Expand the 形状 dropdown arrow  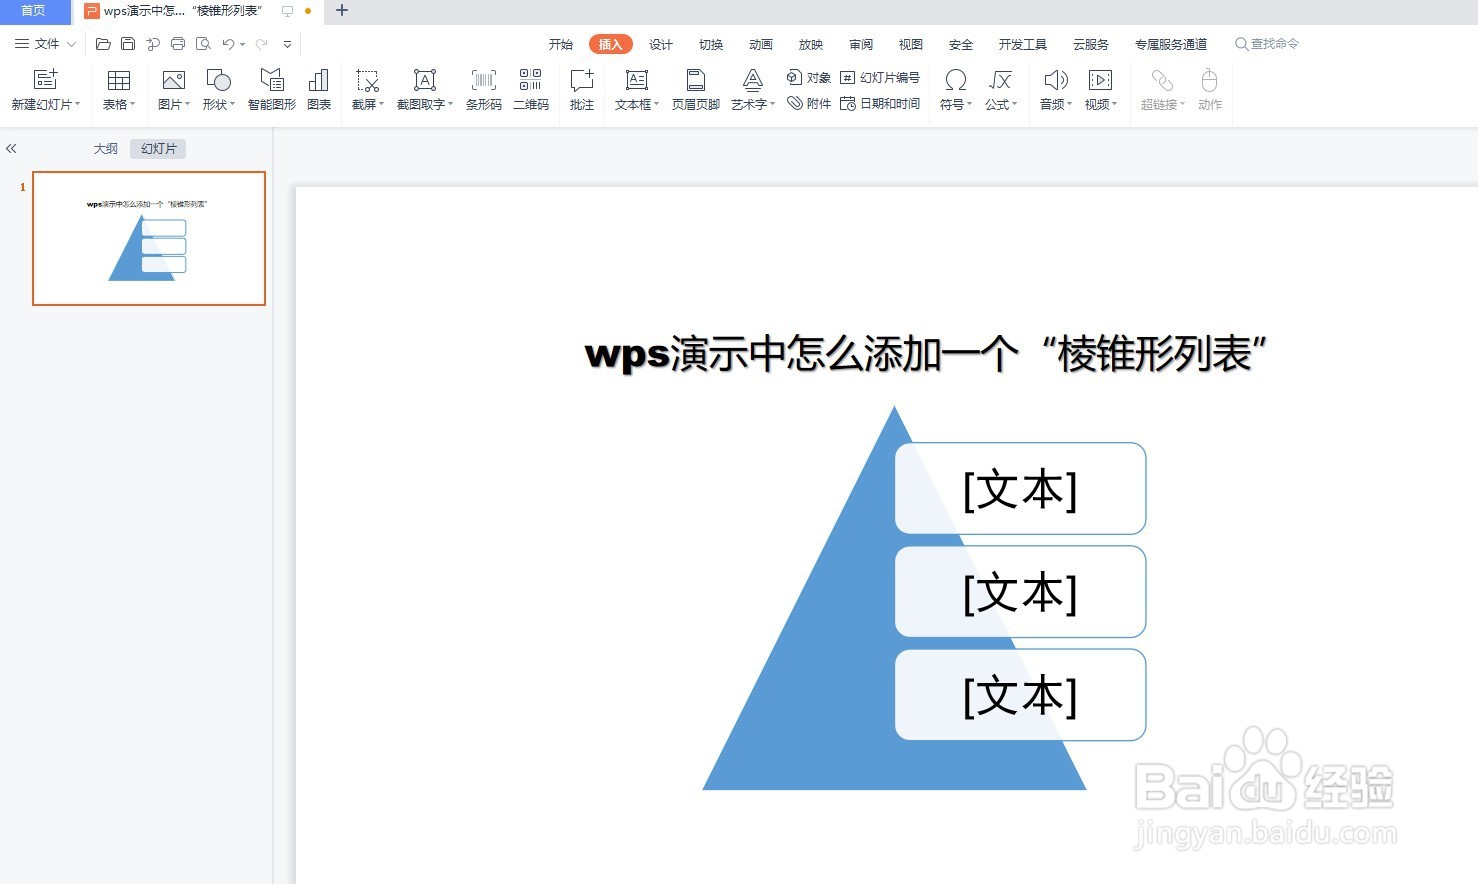pos(233,105)
